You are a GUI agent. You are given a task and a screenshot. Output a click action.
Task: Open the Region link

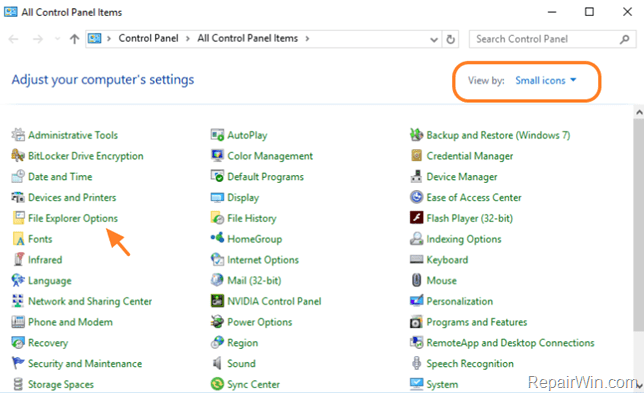pyautogui.click(x=242, y=343)
